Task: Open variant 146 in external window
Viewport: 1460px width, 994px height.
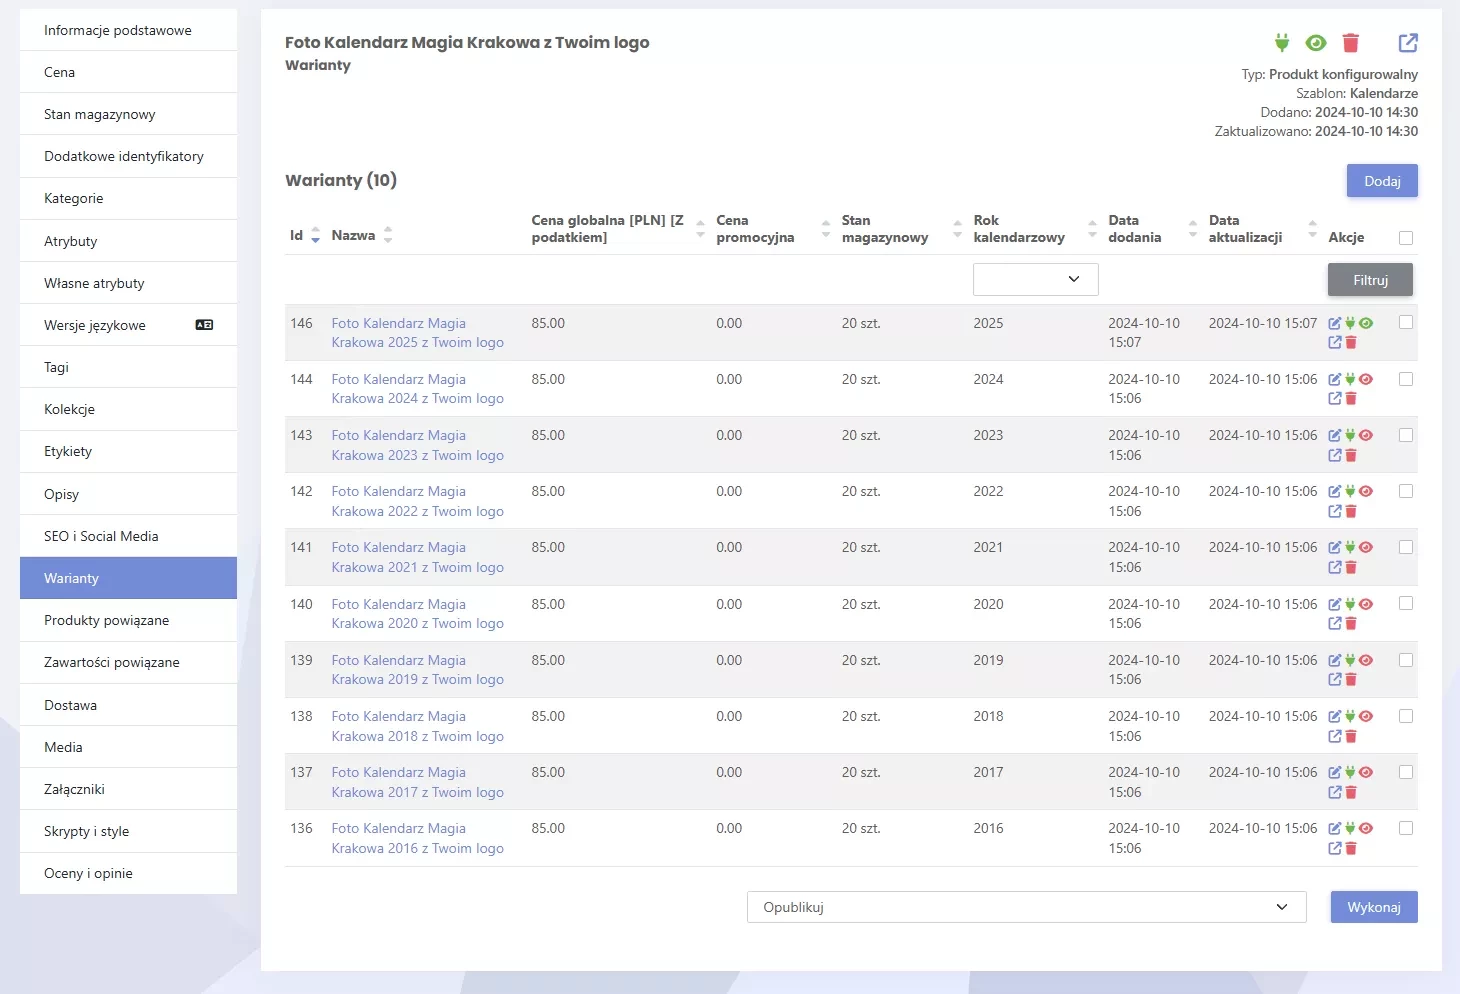Action: (1334, 343)
